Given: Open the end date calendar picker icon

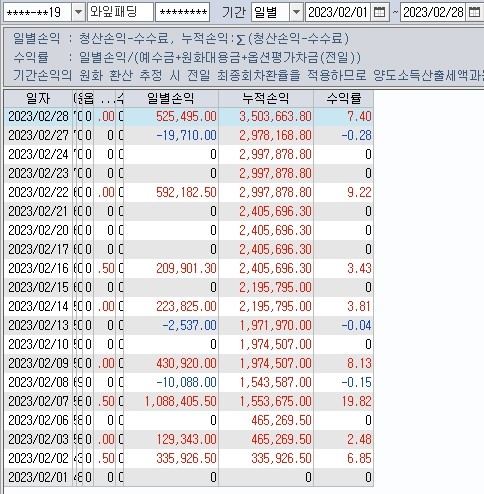Looking at the screenshot, I should click(474, 12).
